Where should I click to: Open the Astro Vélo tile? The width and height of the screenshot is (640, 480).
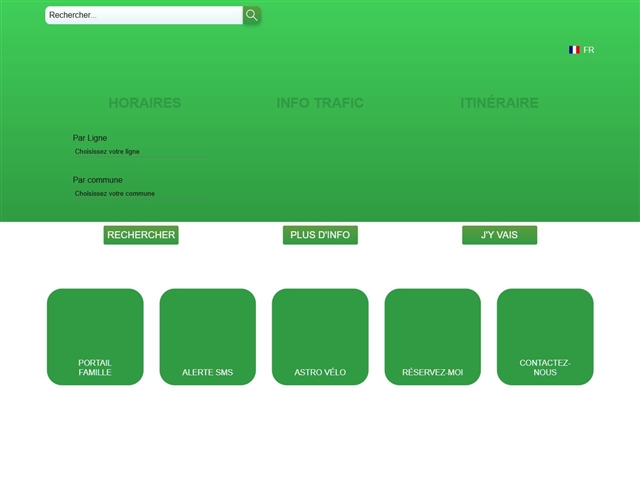point(320,336)
